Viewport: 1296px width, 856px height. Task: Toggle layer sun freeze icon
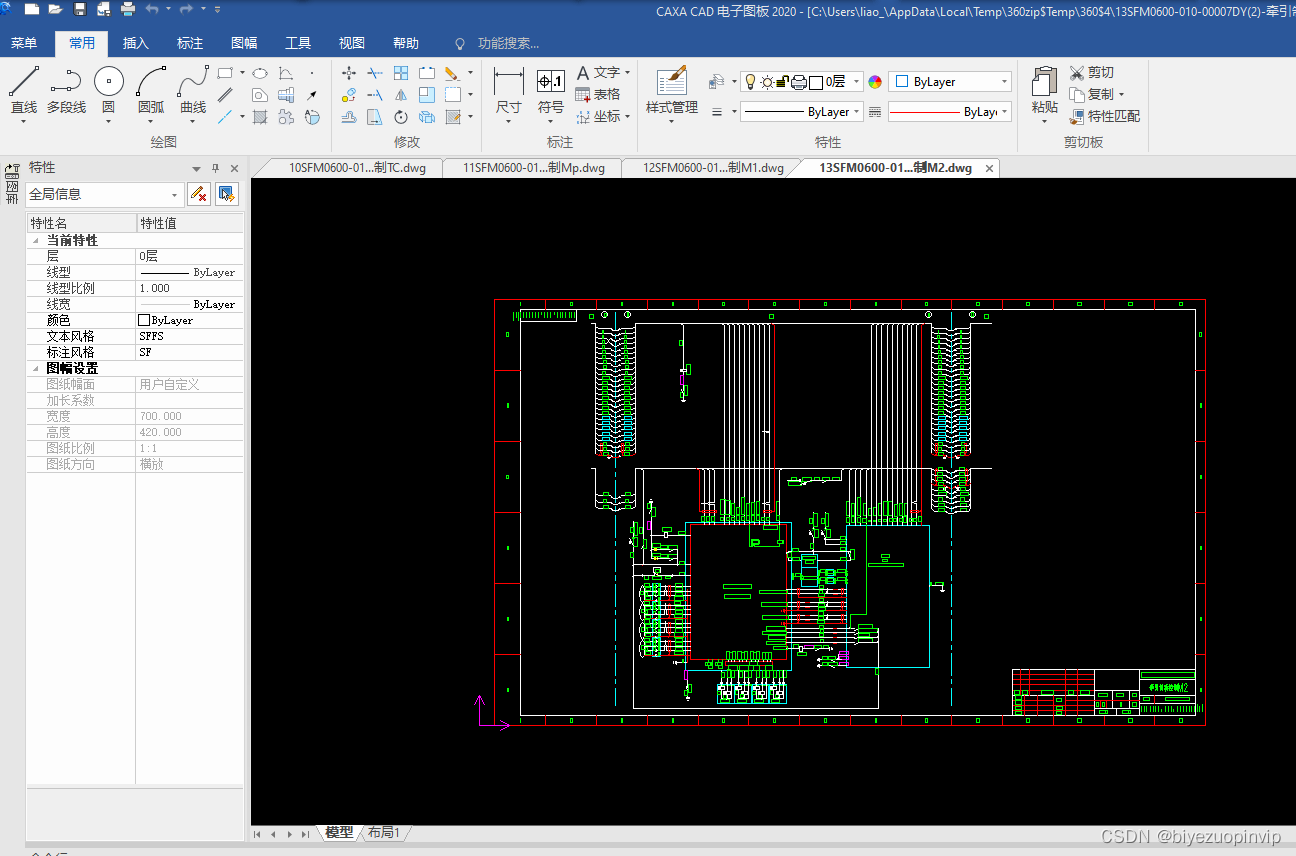767,82
